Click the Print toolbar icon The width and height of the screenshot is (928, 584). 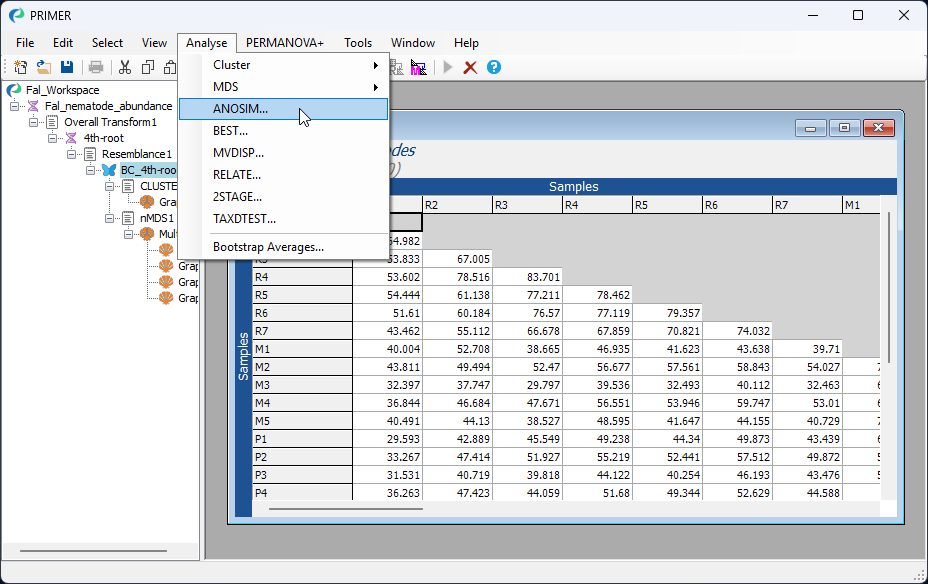click(96, 67)
